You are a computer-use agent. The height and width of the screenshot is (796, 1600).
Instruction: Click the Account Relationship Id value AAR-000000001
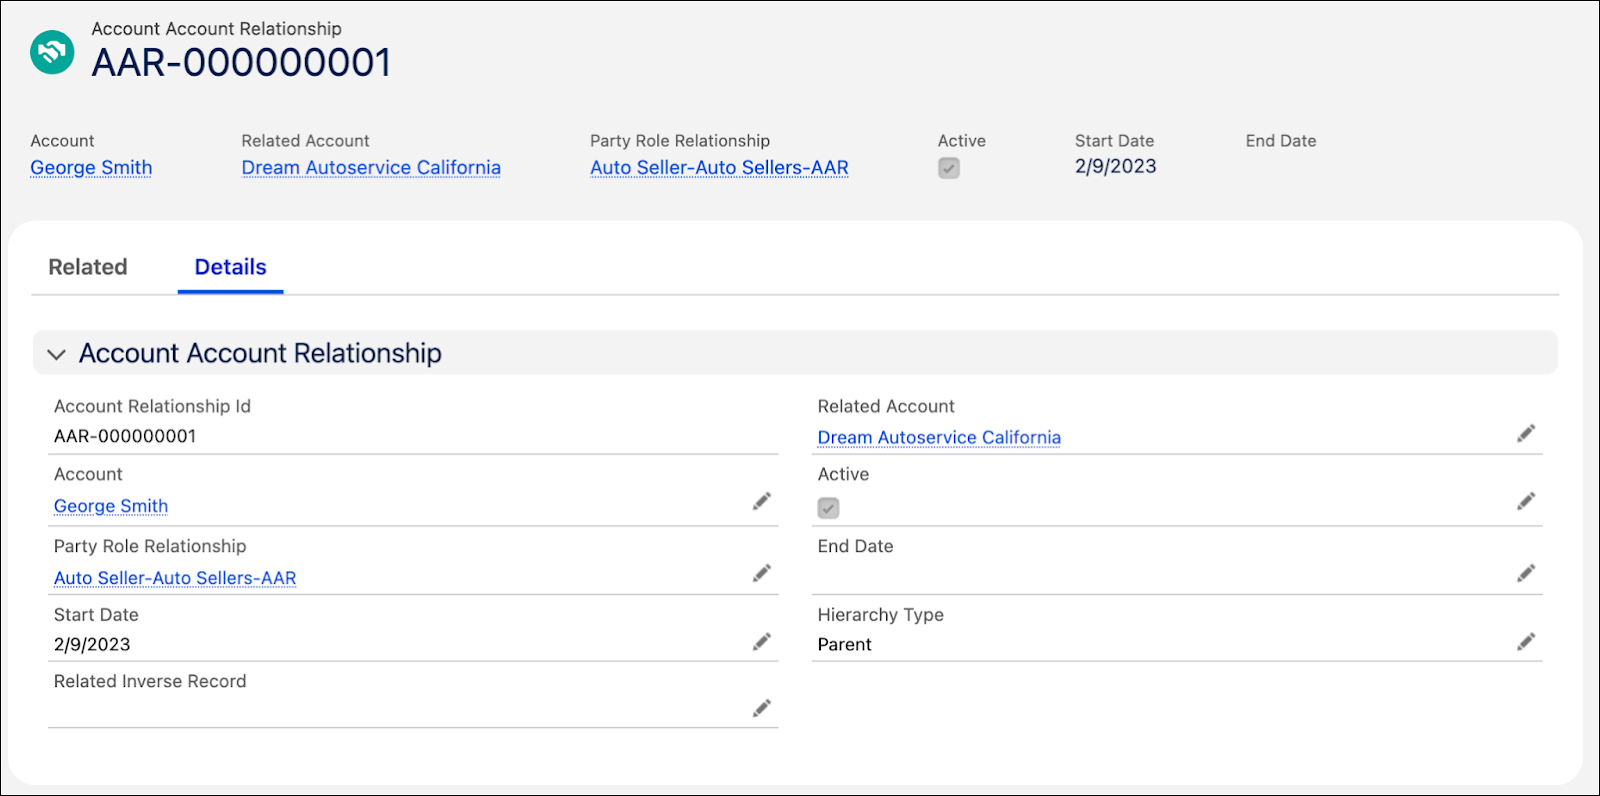(x=125, y=436)
